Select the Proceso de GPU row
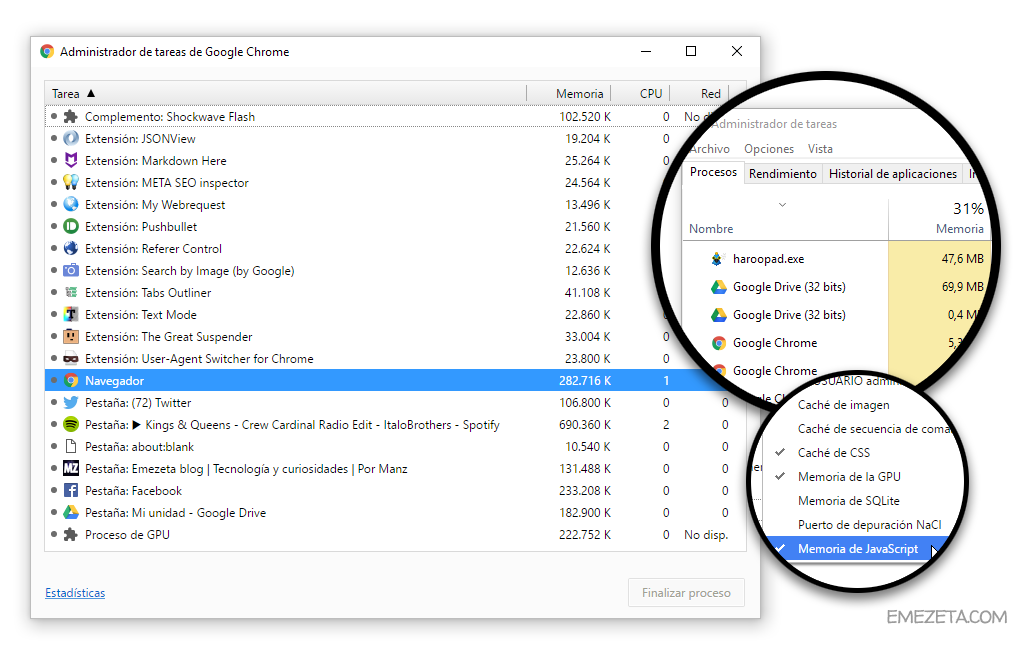The width and height of the screenshot is (1024, 659). coord(395,535)
